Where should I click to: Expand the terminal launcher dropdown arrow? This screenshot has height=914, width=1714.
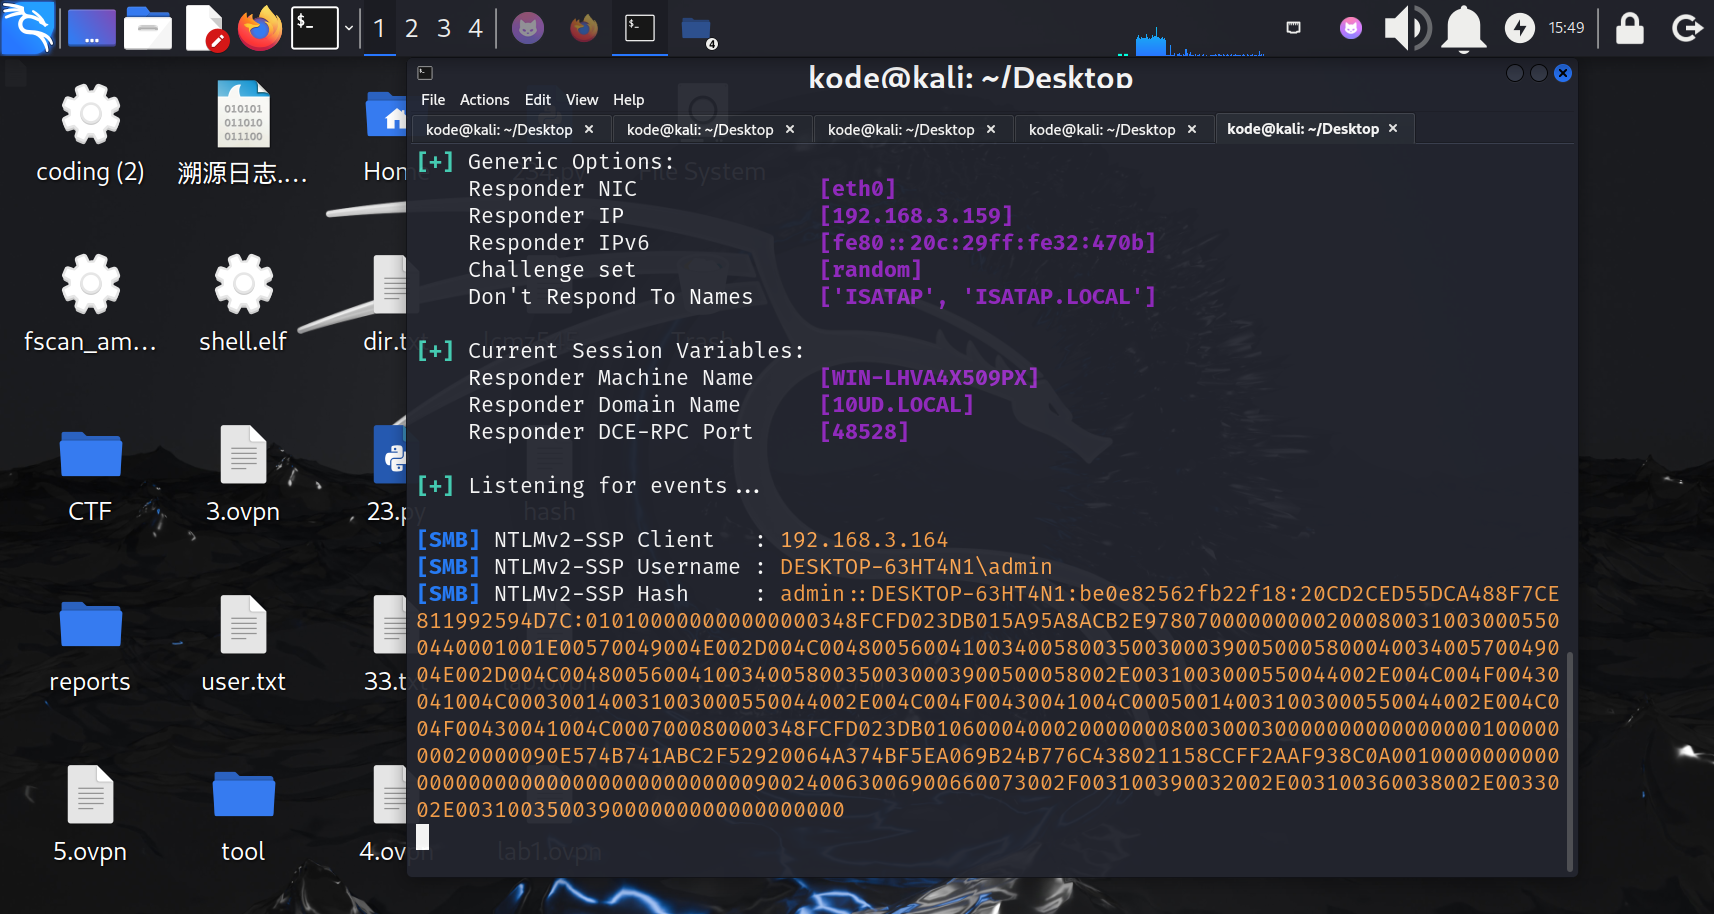349,28
